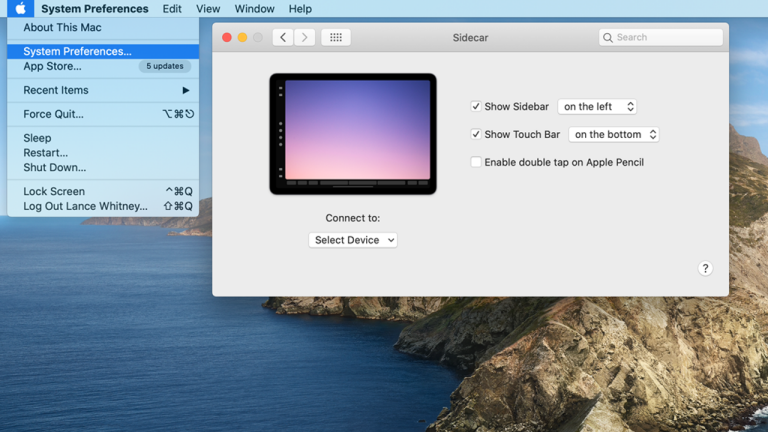Expand the Recent Items submenu arrow
The height and width of the screenshot is (432, 768).
pos(186,90)
